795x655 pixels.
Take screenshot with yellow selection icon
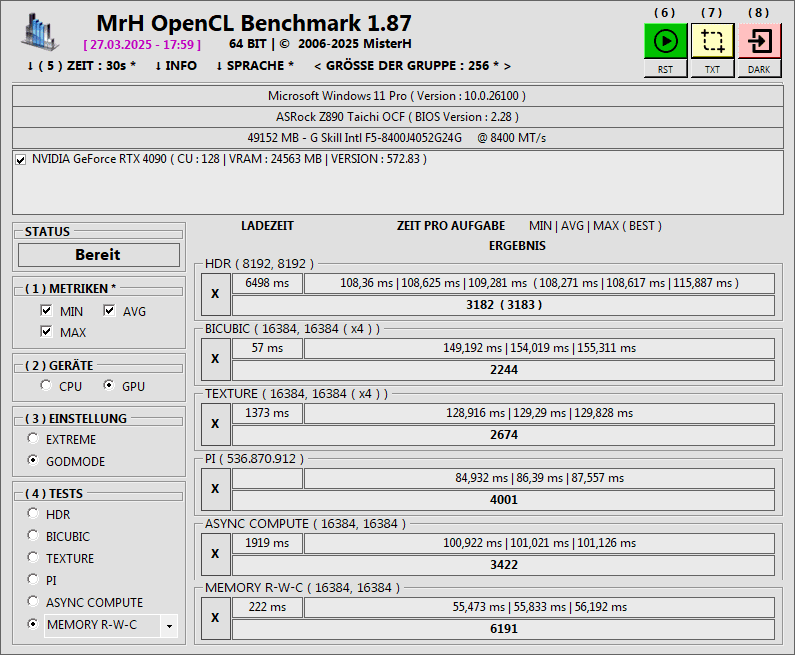coord(712,41)
